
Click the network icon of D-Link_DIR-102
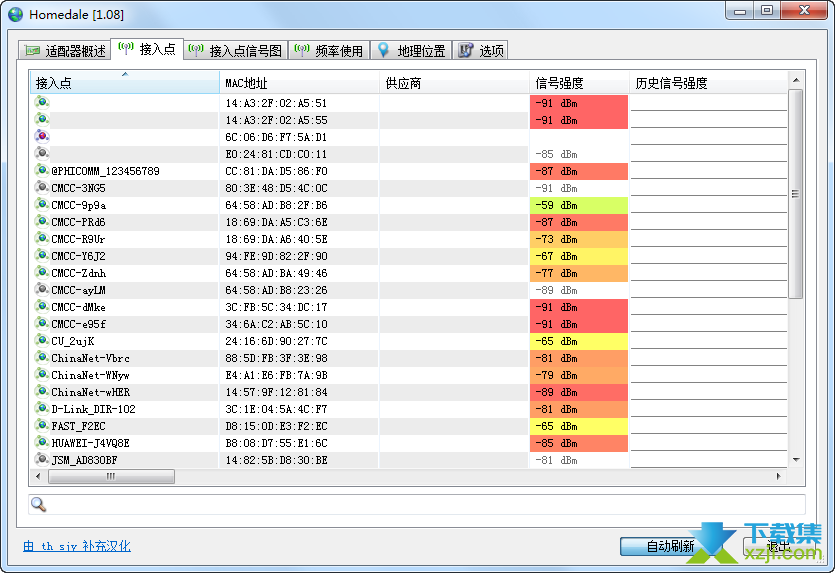pyautogui.click(x=42, y=409)
